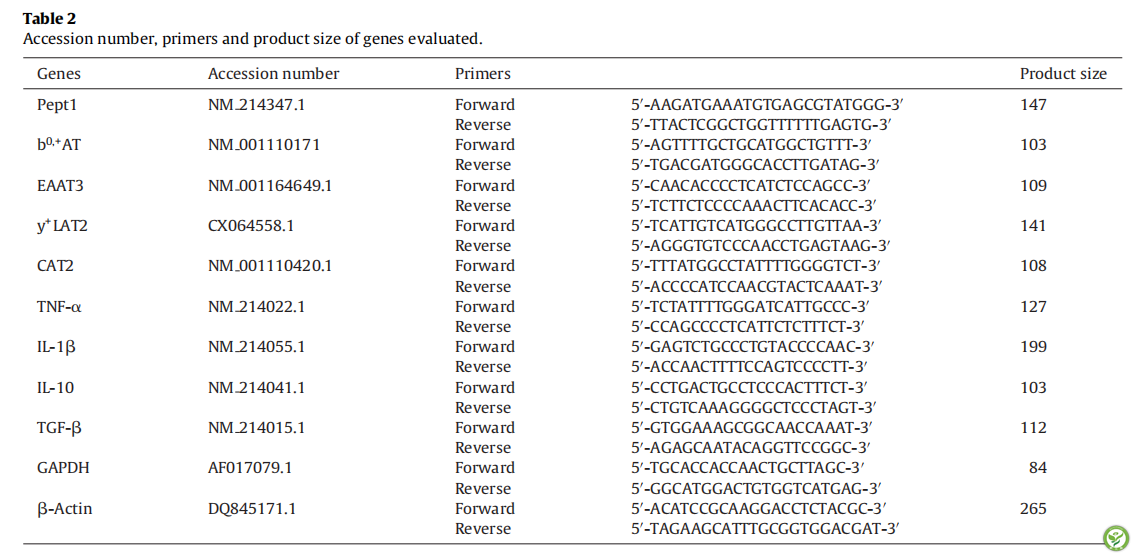
Task: Click the Table 2 title text
Action: [49, 19]
